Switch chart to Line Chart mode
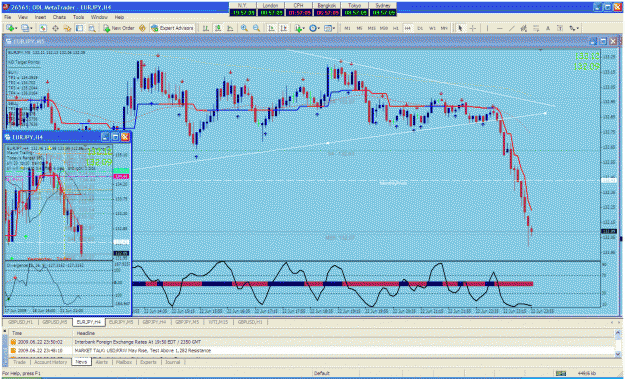 point(230,28)
